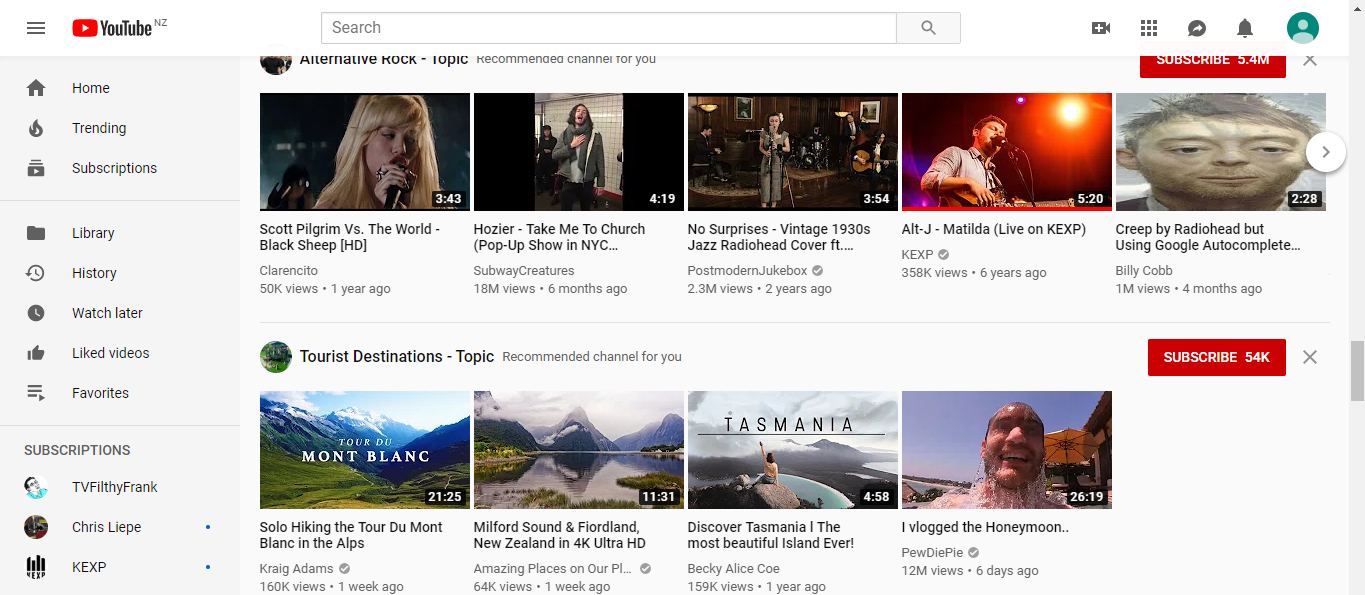Click into the Search field

click(608, 28)
